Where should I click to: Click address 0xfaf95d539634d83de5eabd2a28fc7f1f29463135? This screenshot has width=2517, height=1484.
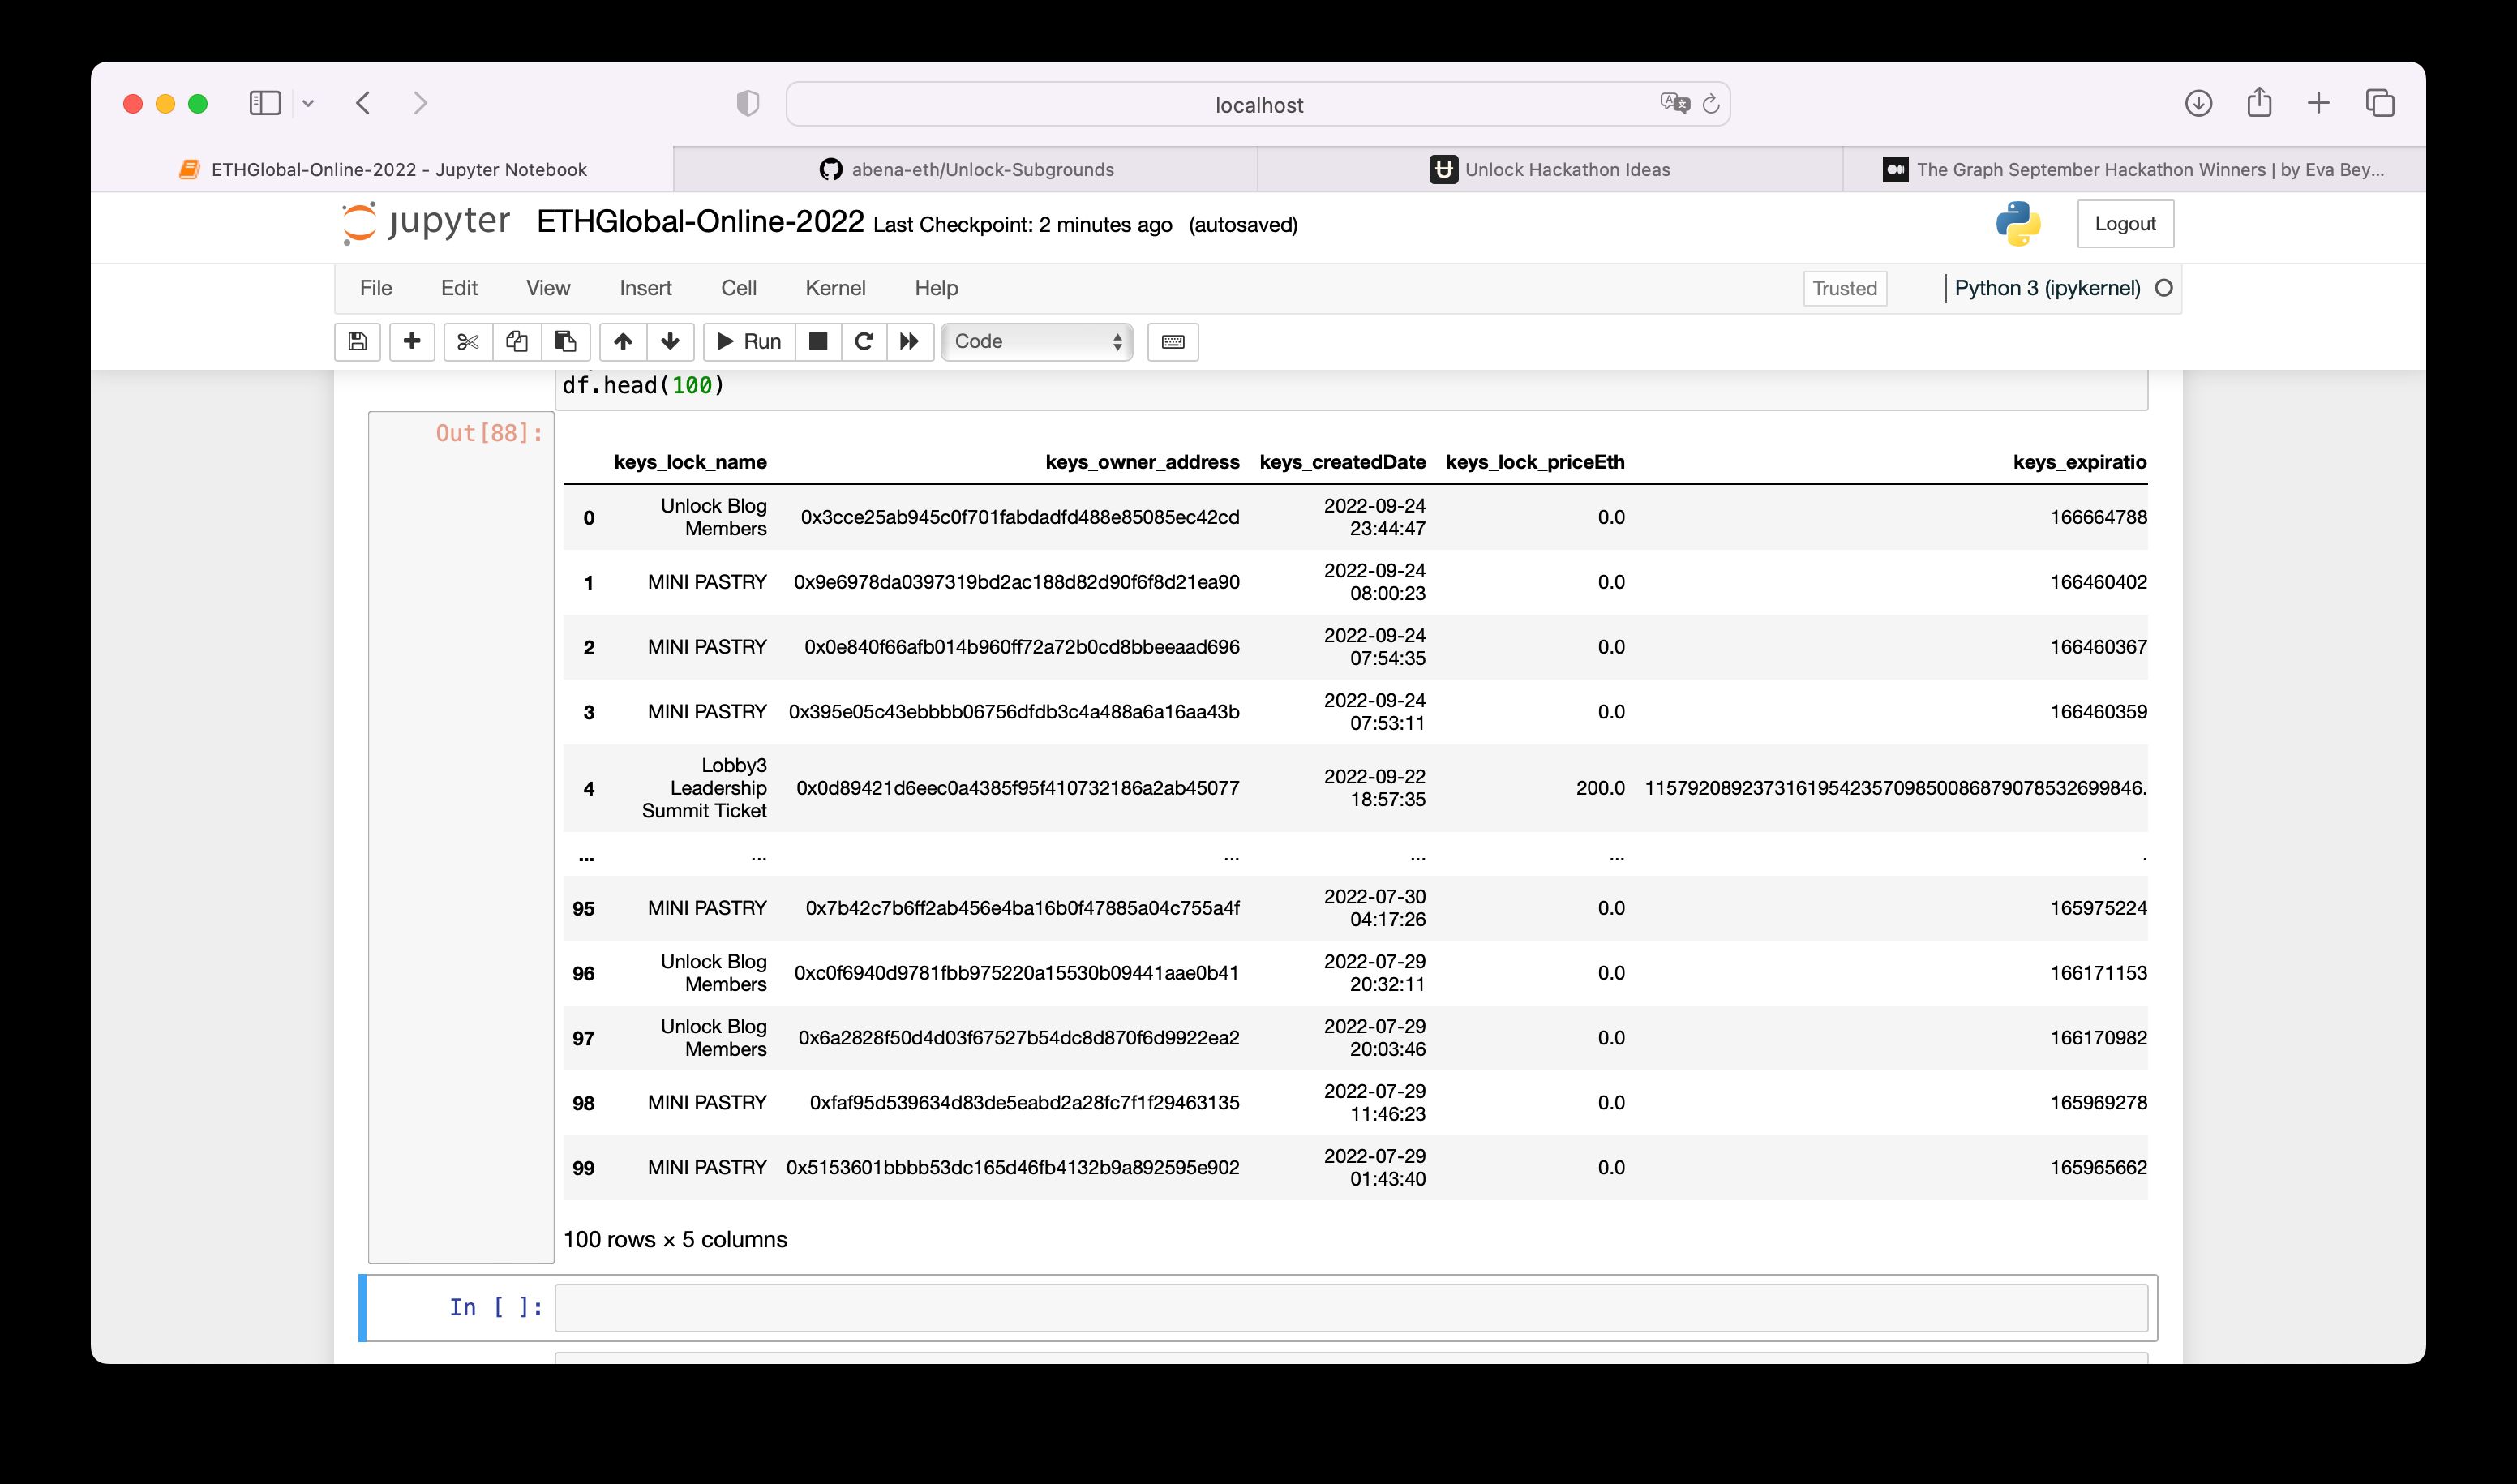click(1024, 1103)
